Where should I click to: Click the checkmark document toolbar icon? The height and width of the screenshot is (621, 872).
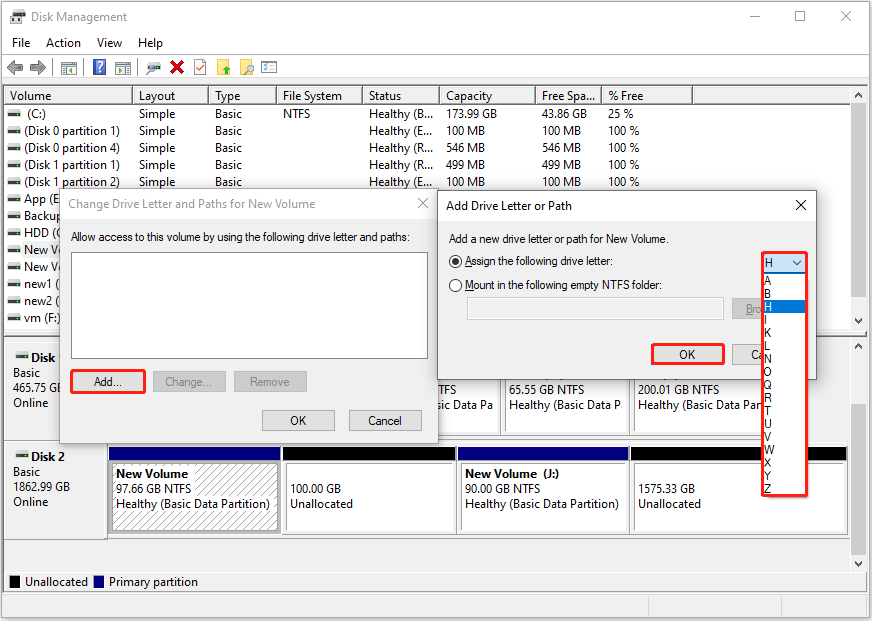(x=200, y=67)
